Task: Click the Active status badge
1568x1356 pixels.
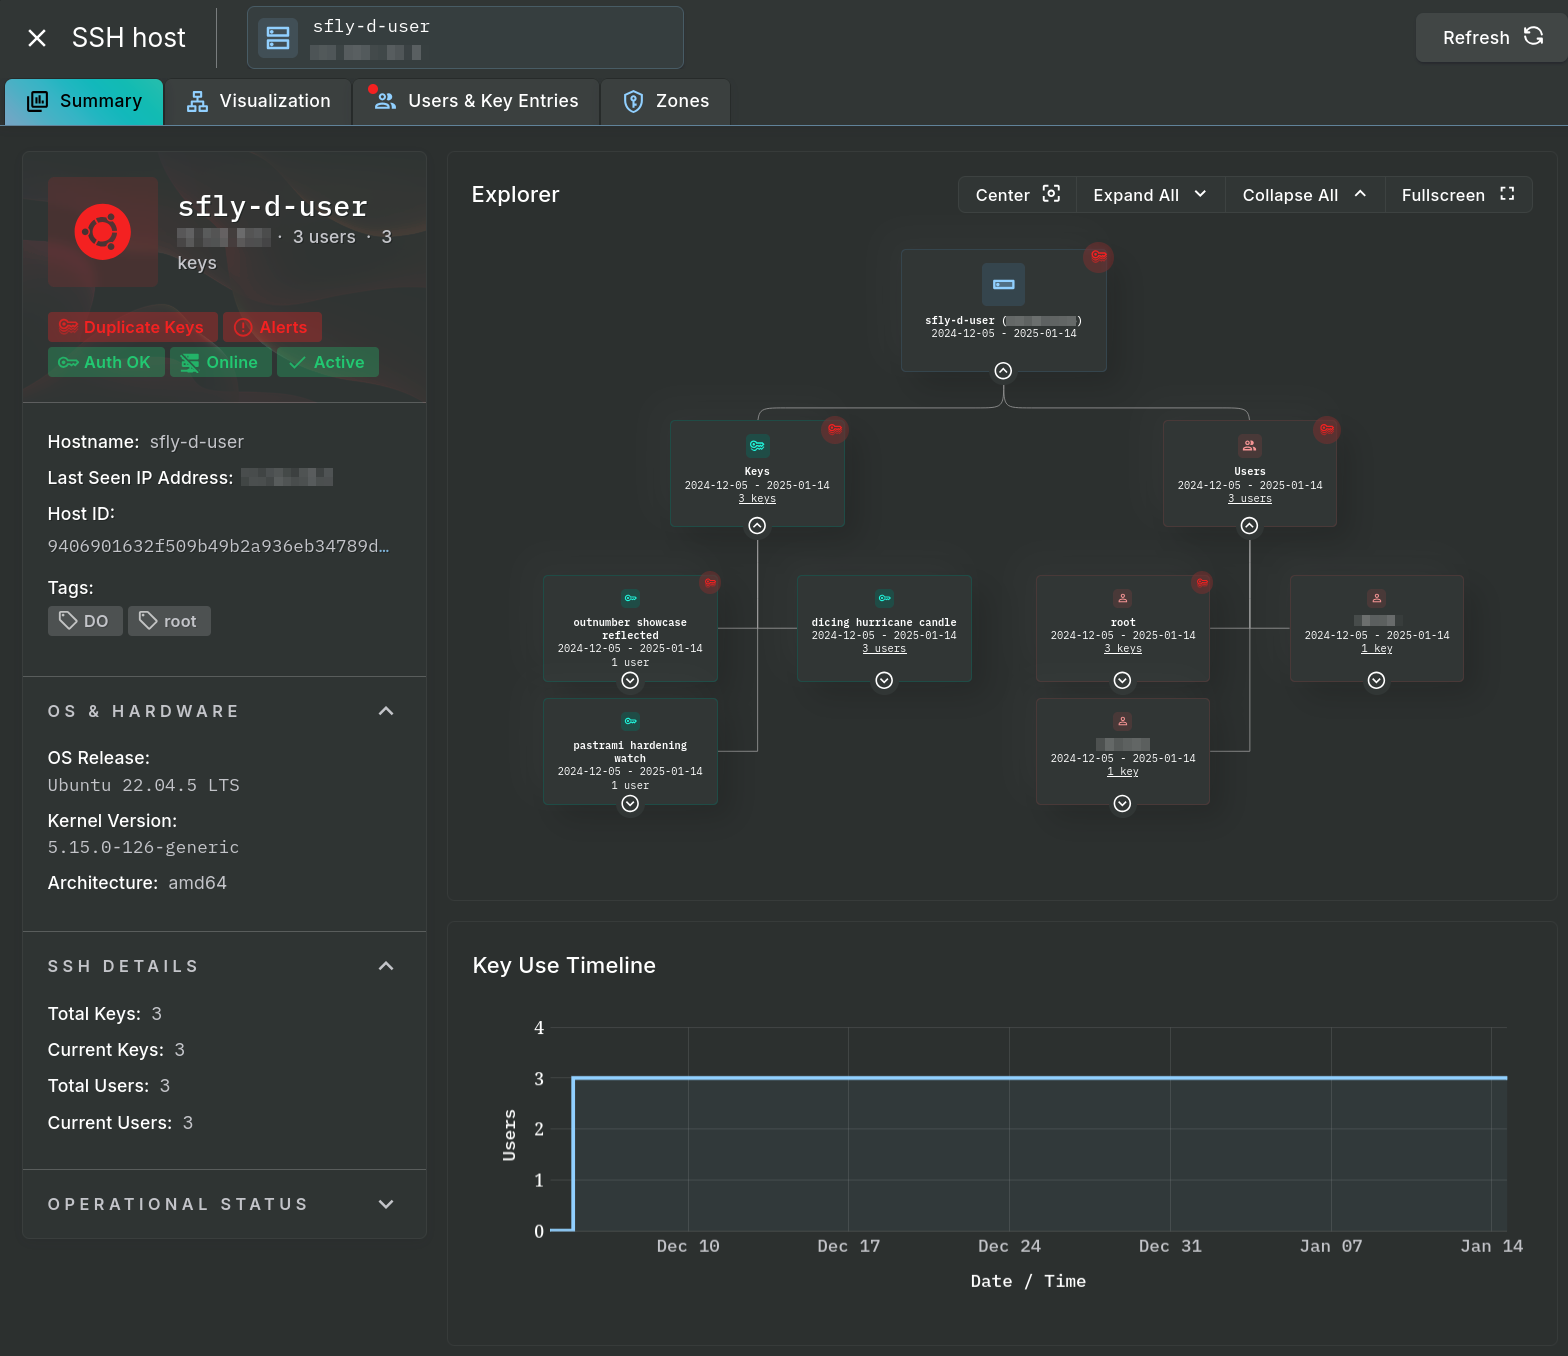Action: [x=327, y=362]
